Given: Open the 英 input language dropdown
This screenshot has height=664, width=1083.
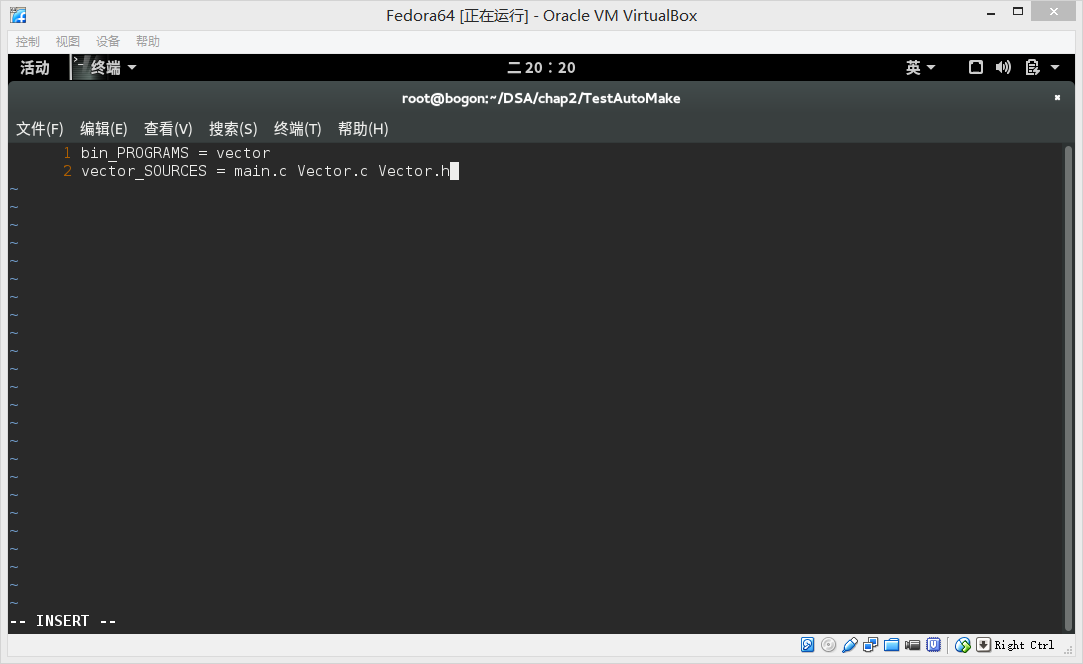Looking at the screenshot, I should pos(919,67).
